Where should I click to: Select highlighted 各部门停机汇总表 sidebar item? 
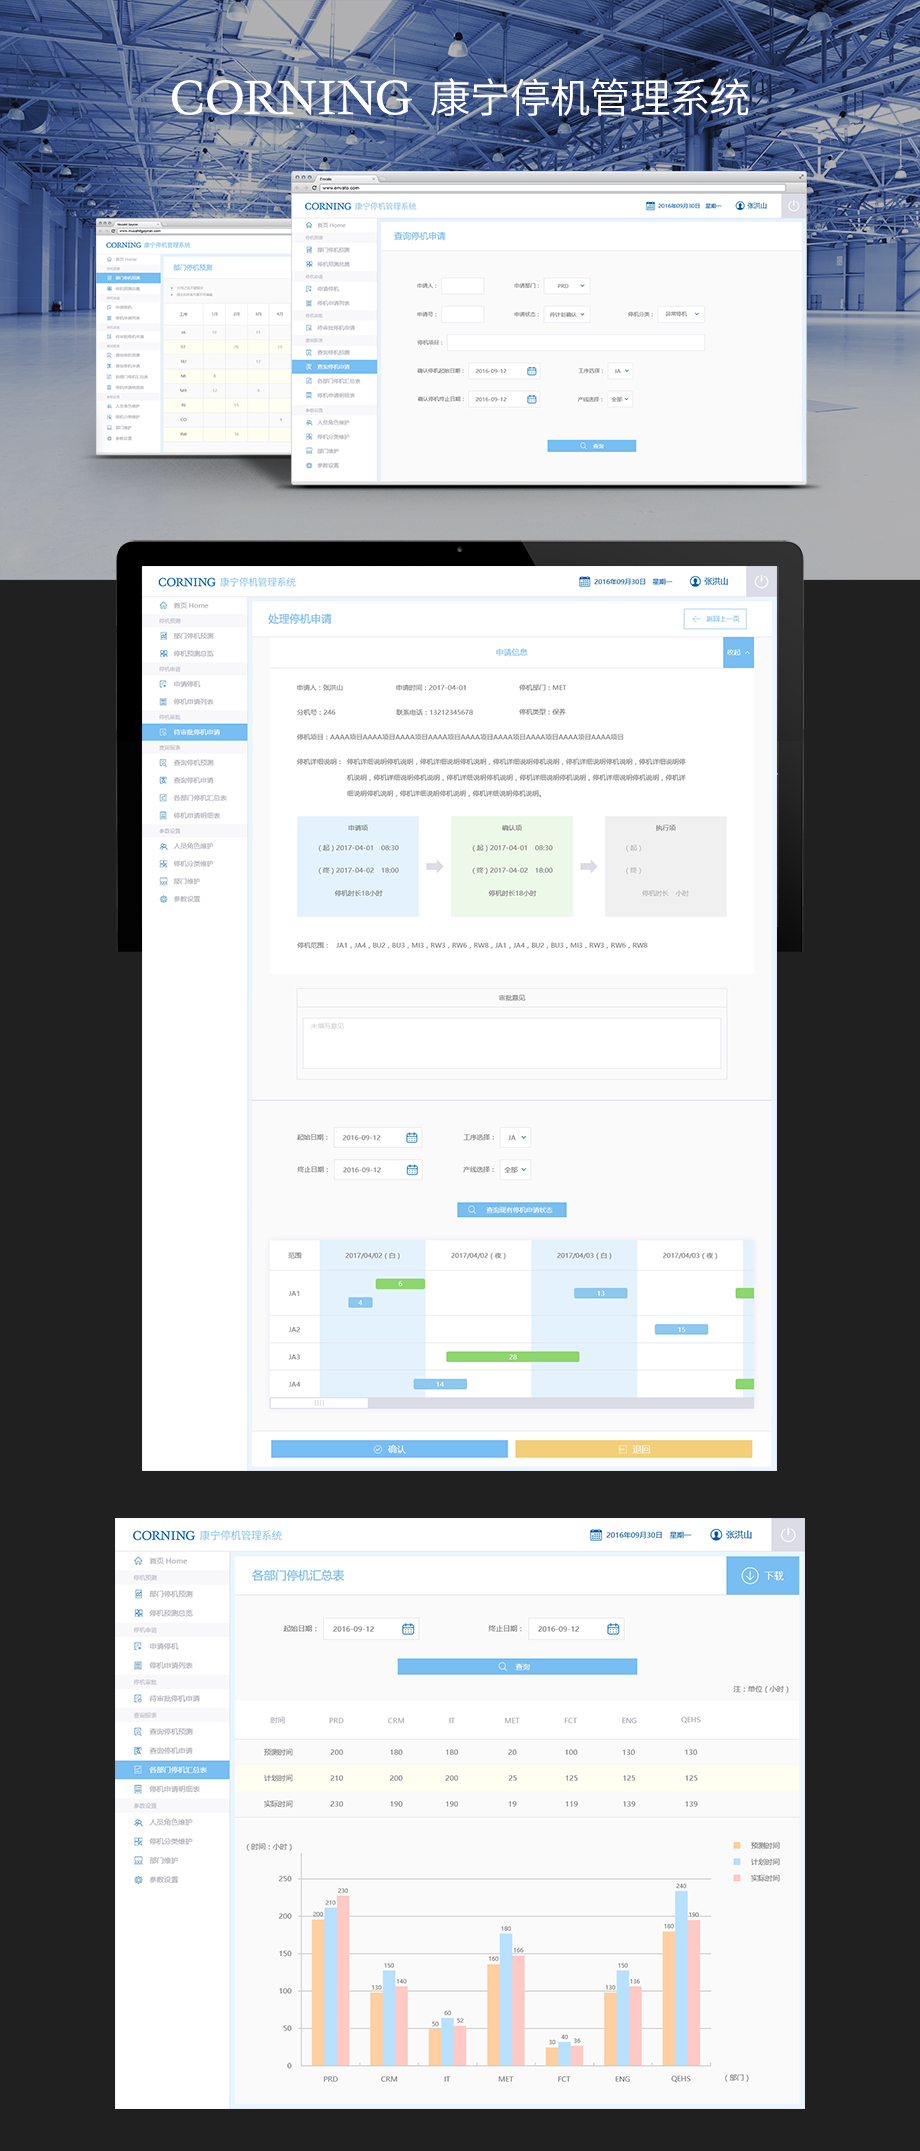(x=172, y=1770)
